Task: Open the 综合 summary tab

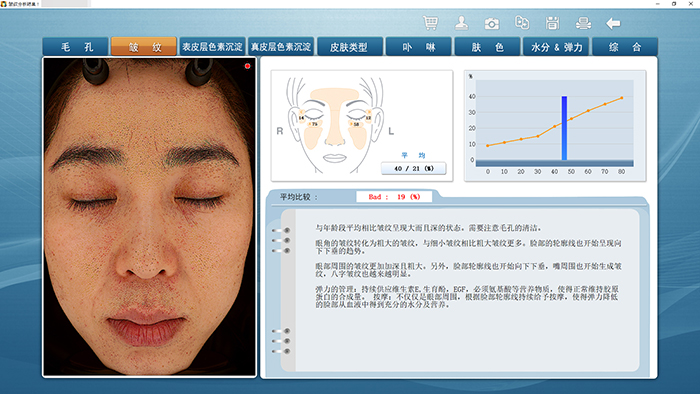Action: pyautogui.click(x=625, y=47)
